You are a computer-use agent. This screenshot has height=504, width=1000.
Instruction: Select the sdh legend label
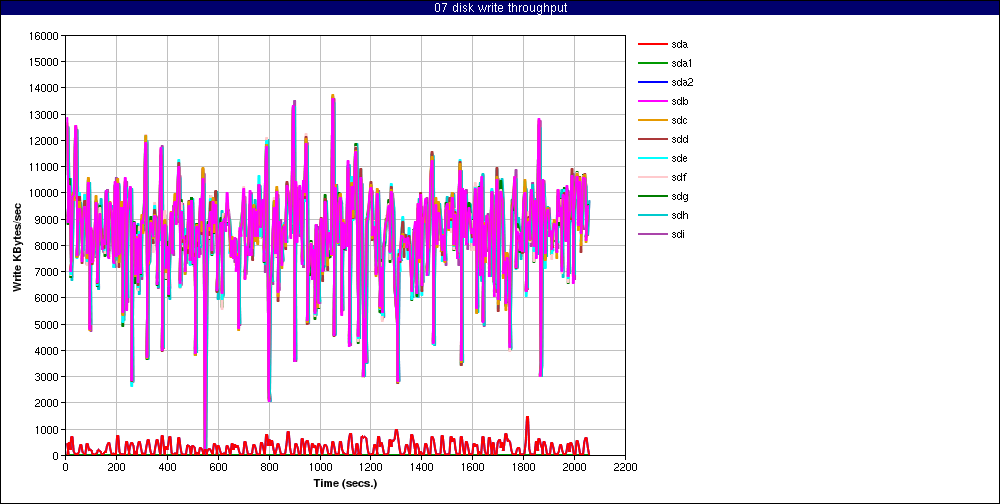[679, 215]
